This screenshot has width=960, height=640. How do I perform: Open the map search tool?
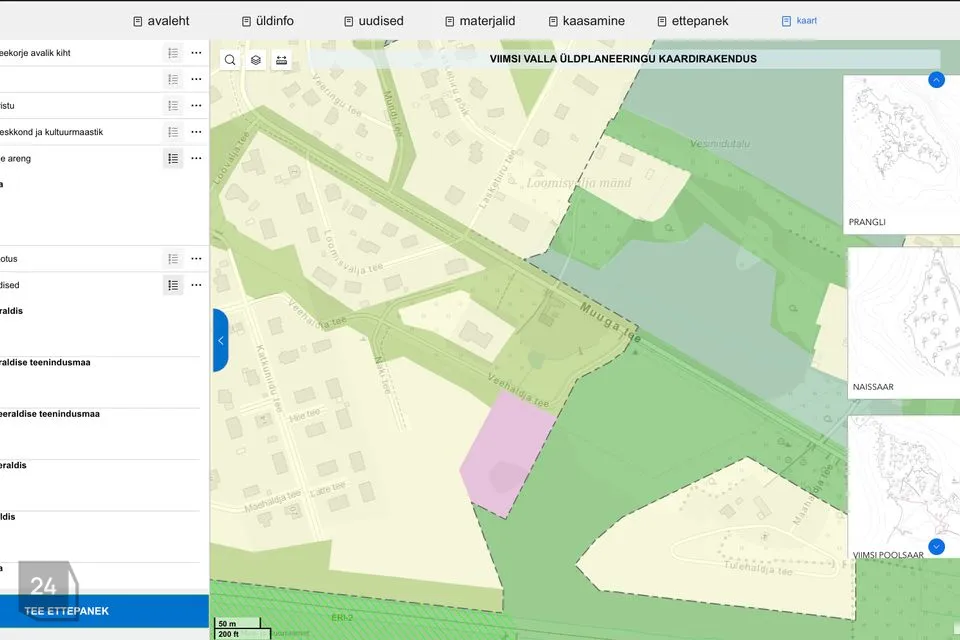pos(230,60)
